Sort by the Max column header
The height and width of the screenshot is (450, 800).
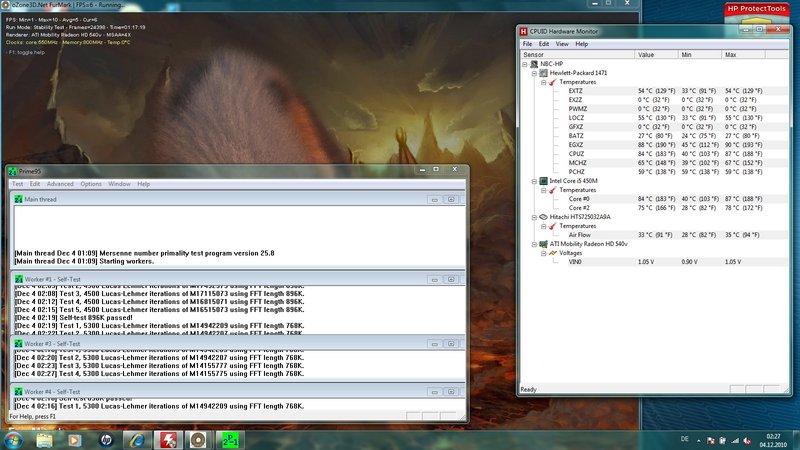pyautogui.click(x=743, y=55)
